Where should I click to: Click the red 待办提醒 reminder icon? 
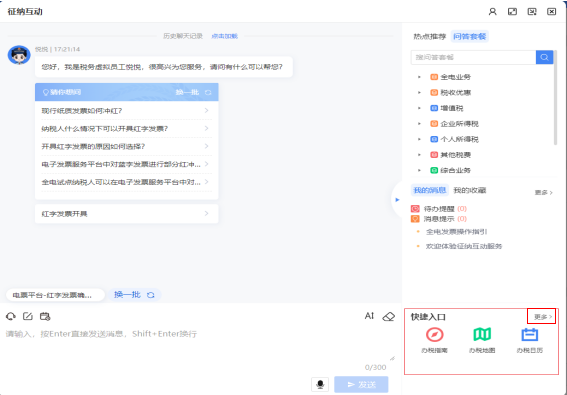[415, 209]
